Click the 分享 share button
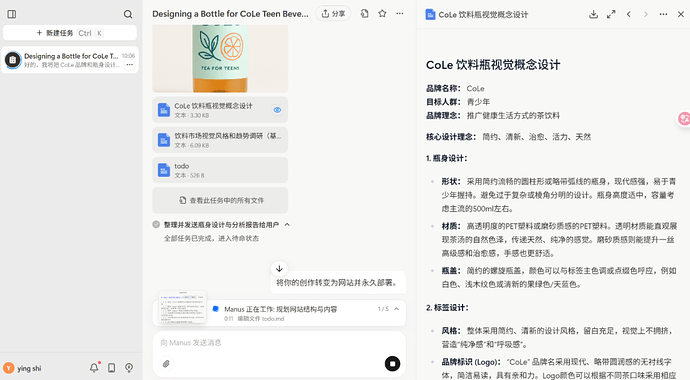 click(333, 14)
